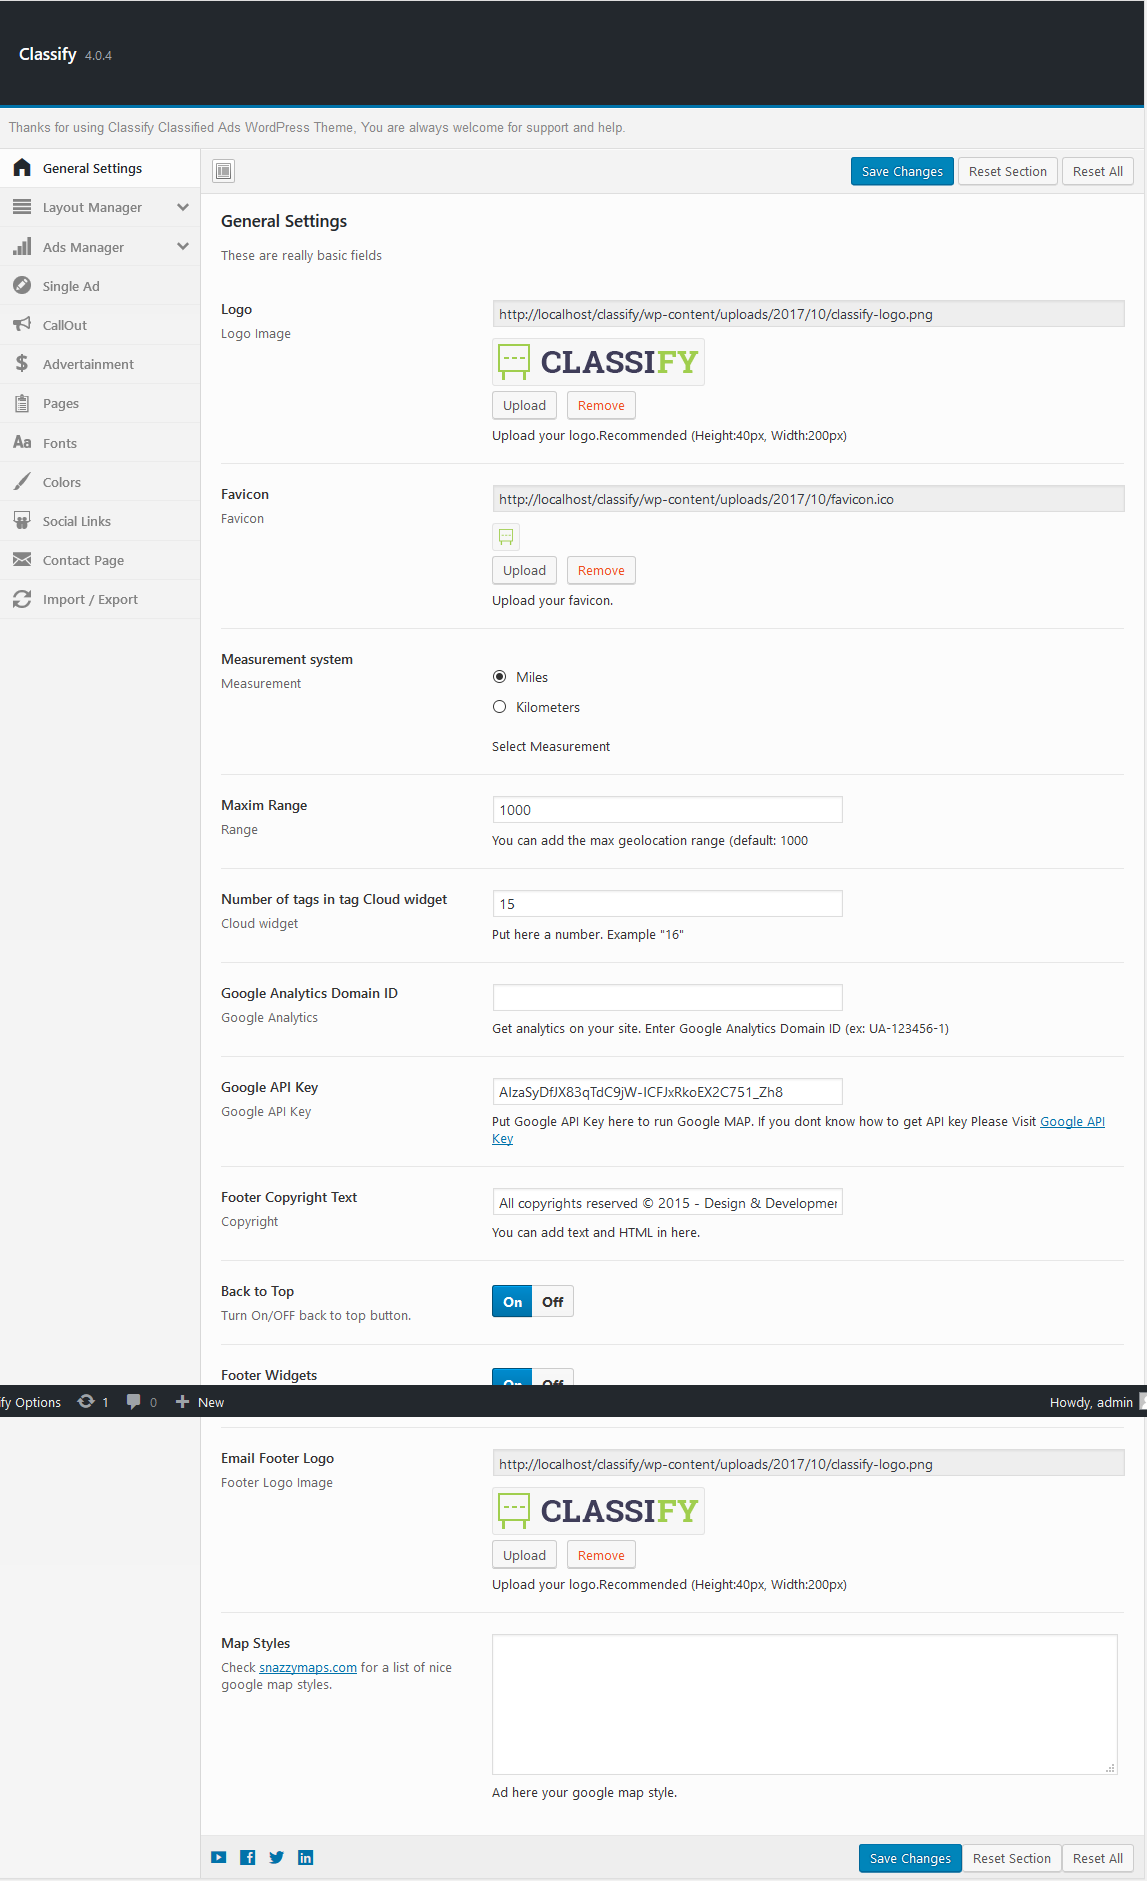The image size is (1147, 1881).
Task: Open the YouTube footer icon
Action: coord(219,1857)
